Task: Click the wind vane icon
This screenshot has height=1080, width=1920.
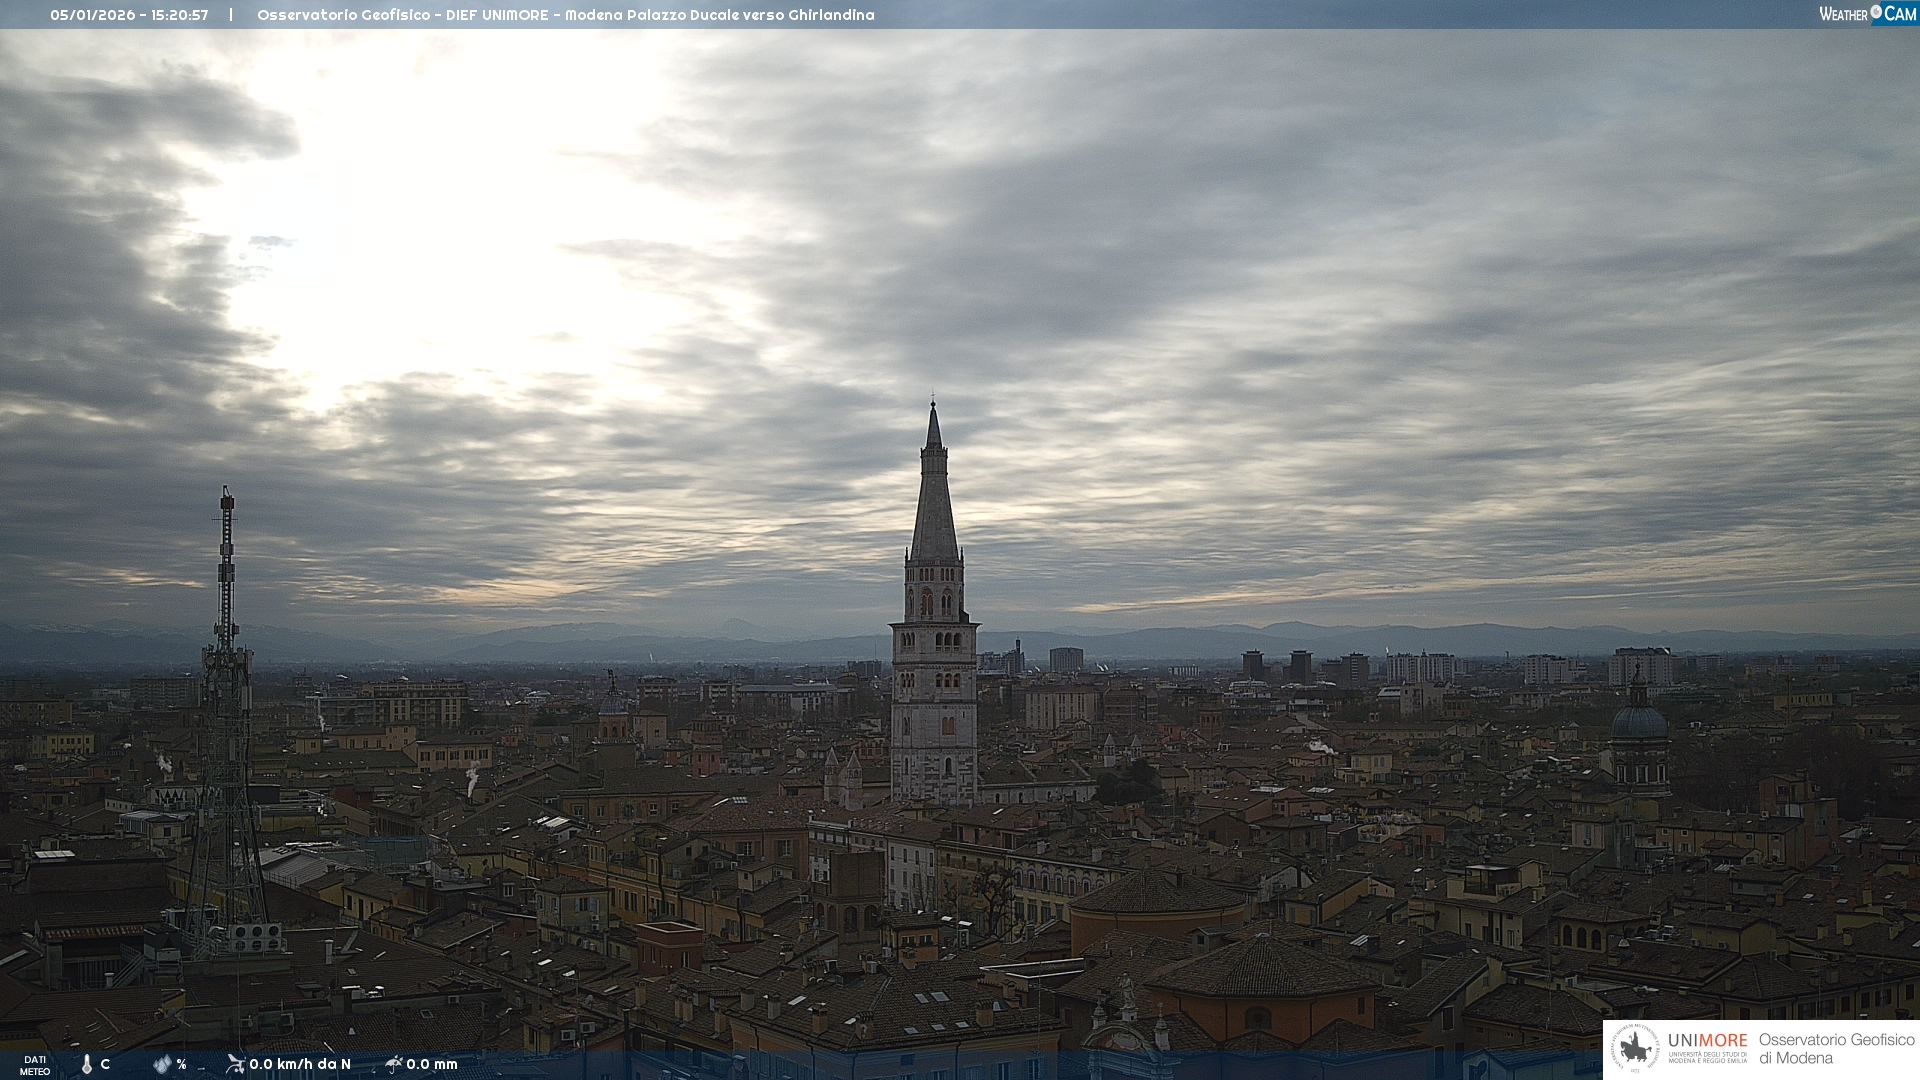Action: (235, 1064)
